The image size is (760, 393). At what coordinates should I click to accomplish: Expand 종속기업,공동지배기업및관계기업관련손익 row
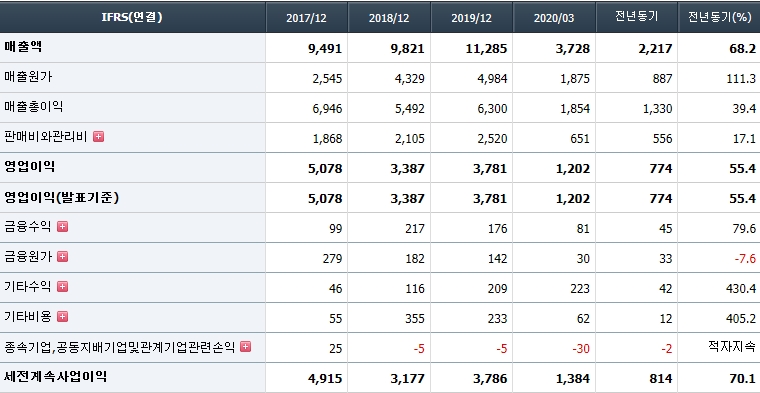[246, 346]
